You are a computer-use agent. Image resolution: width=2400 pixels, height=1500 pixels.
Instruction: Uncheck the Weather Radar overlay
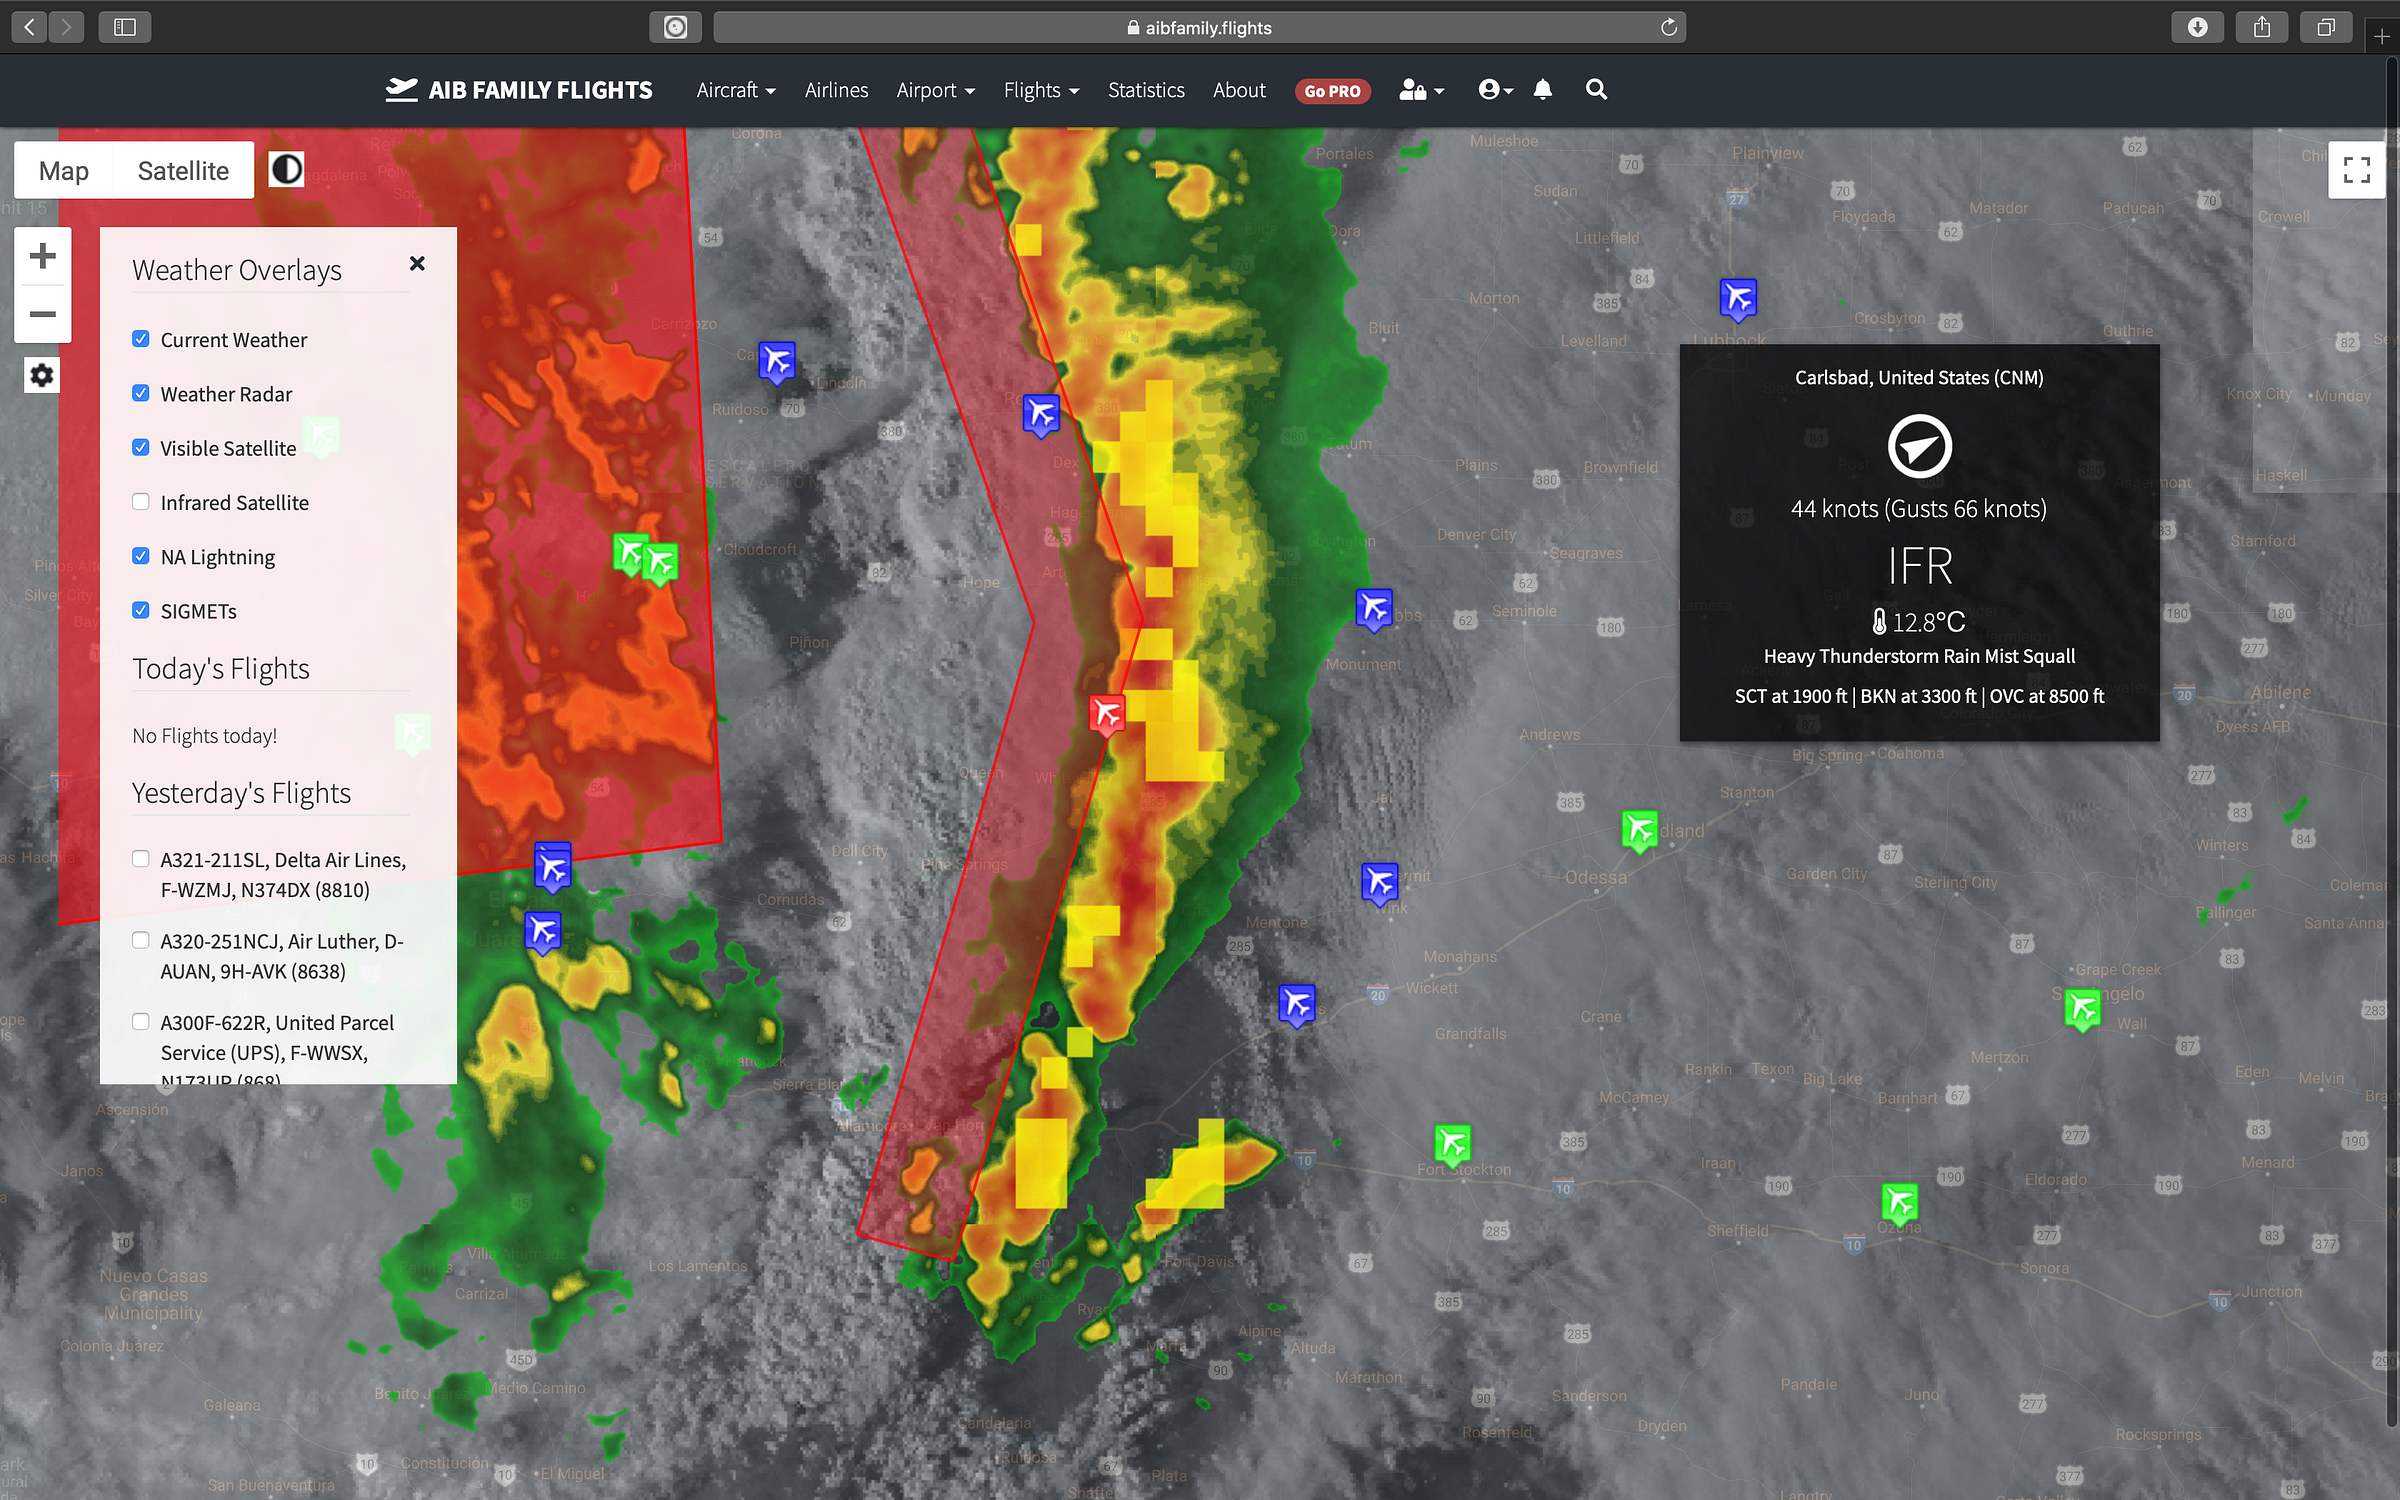tap(141, 393)
